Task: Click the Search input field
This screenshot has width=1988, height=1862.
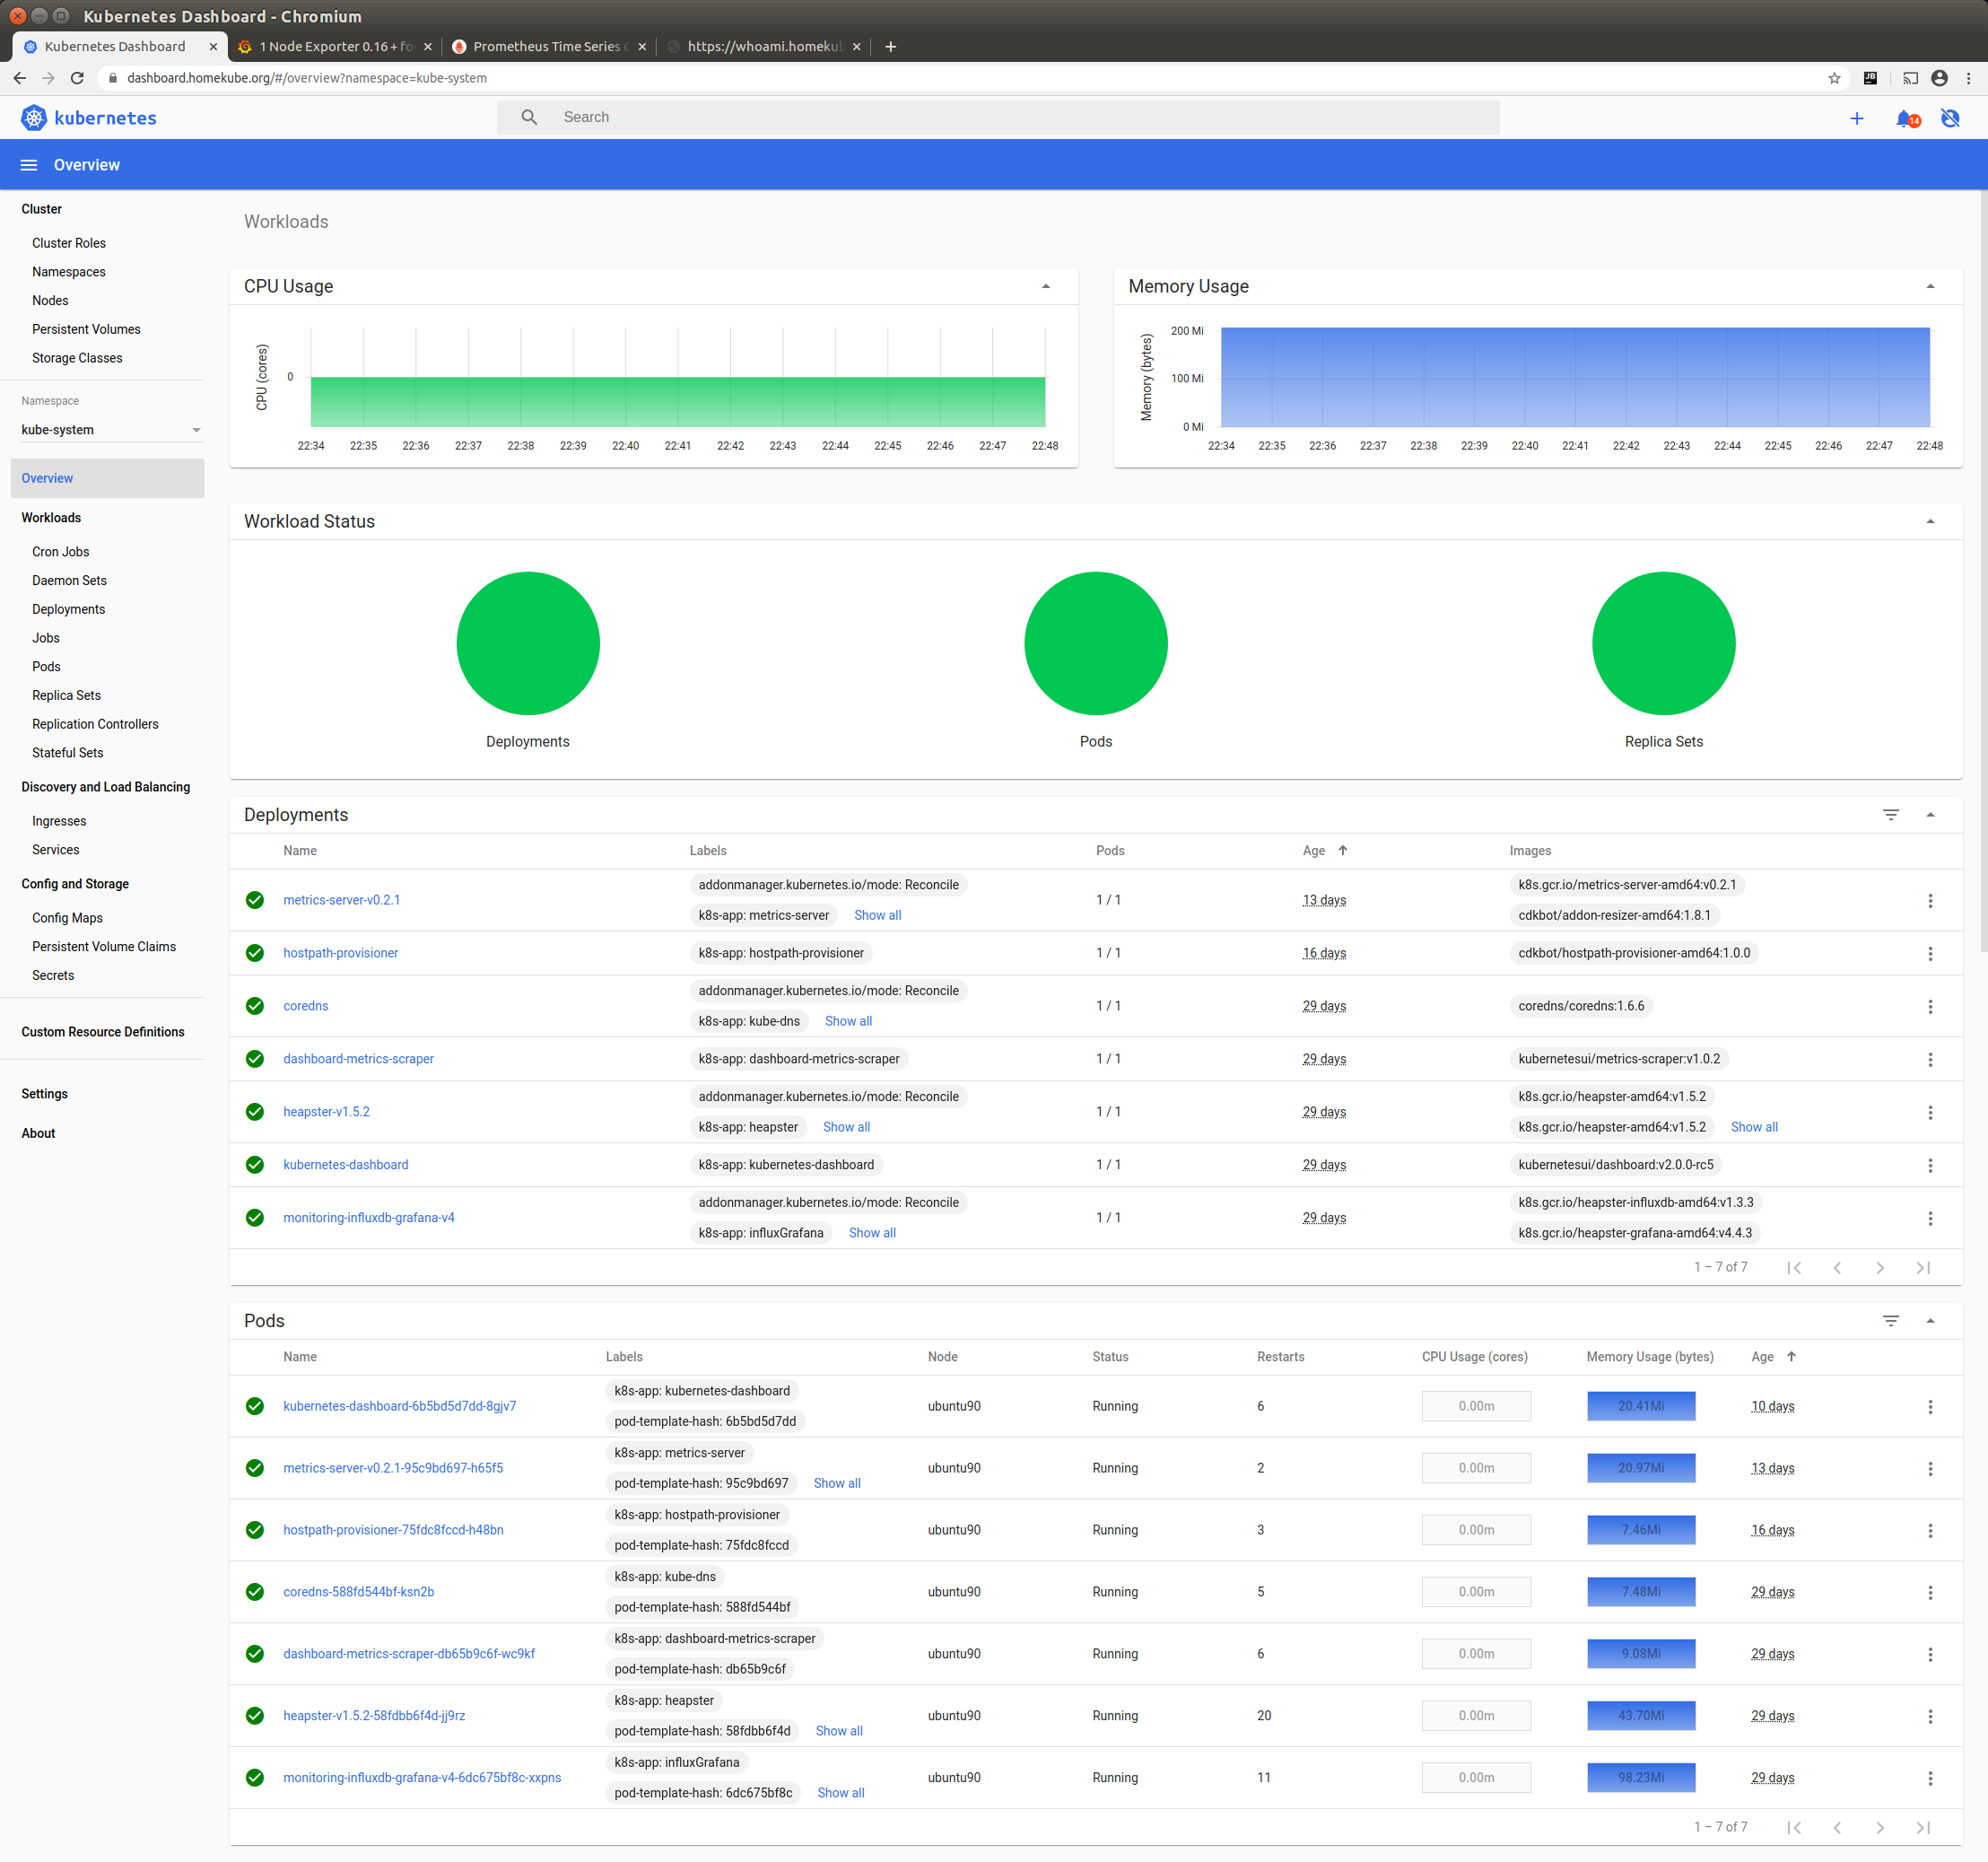Action: (x=998, y=117)
